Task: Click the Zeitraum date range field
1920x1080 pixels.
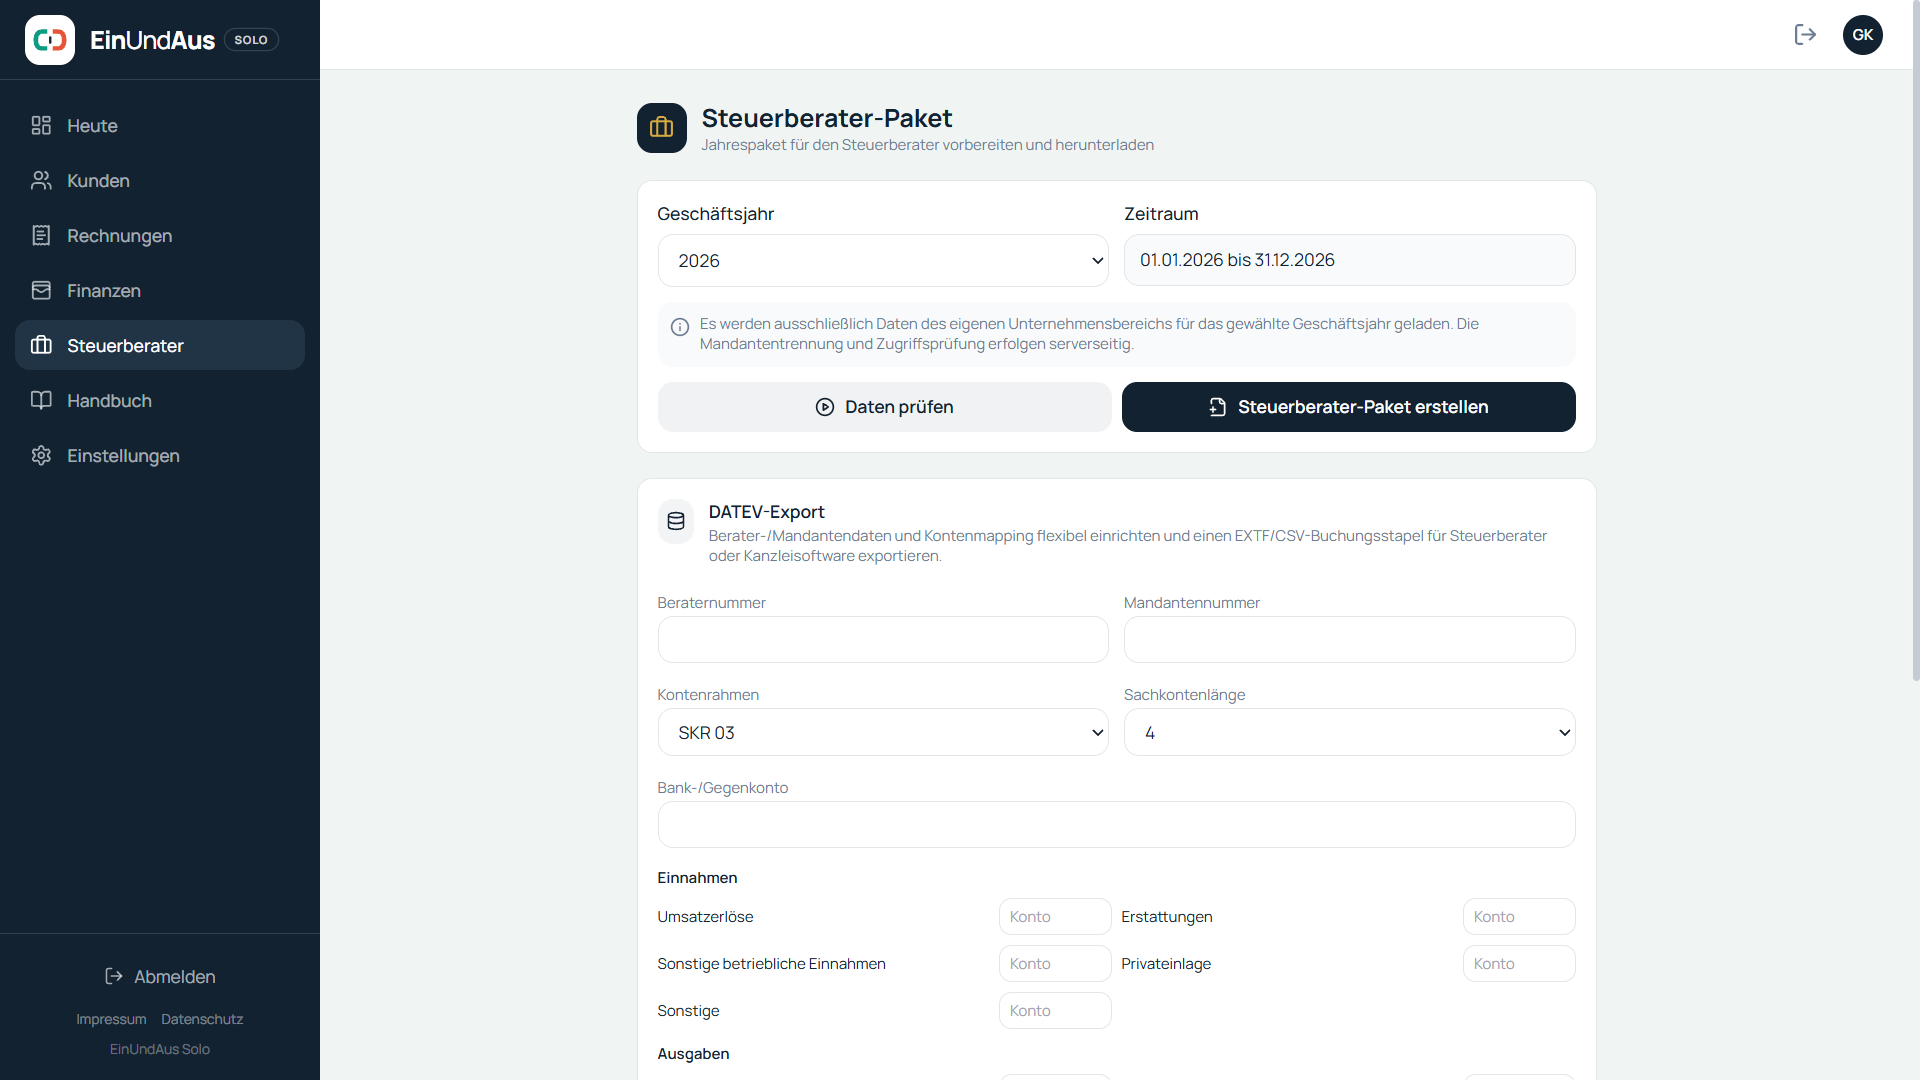Action: pyautogui.click(x=1349, y=260)
